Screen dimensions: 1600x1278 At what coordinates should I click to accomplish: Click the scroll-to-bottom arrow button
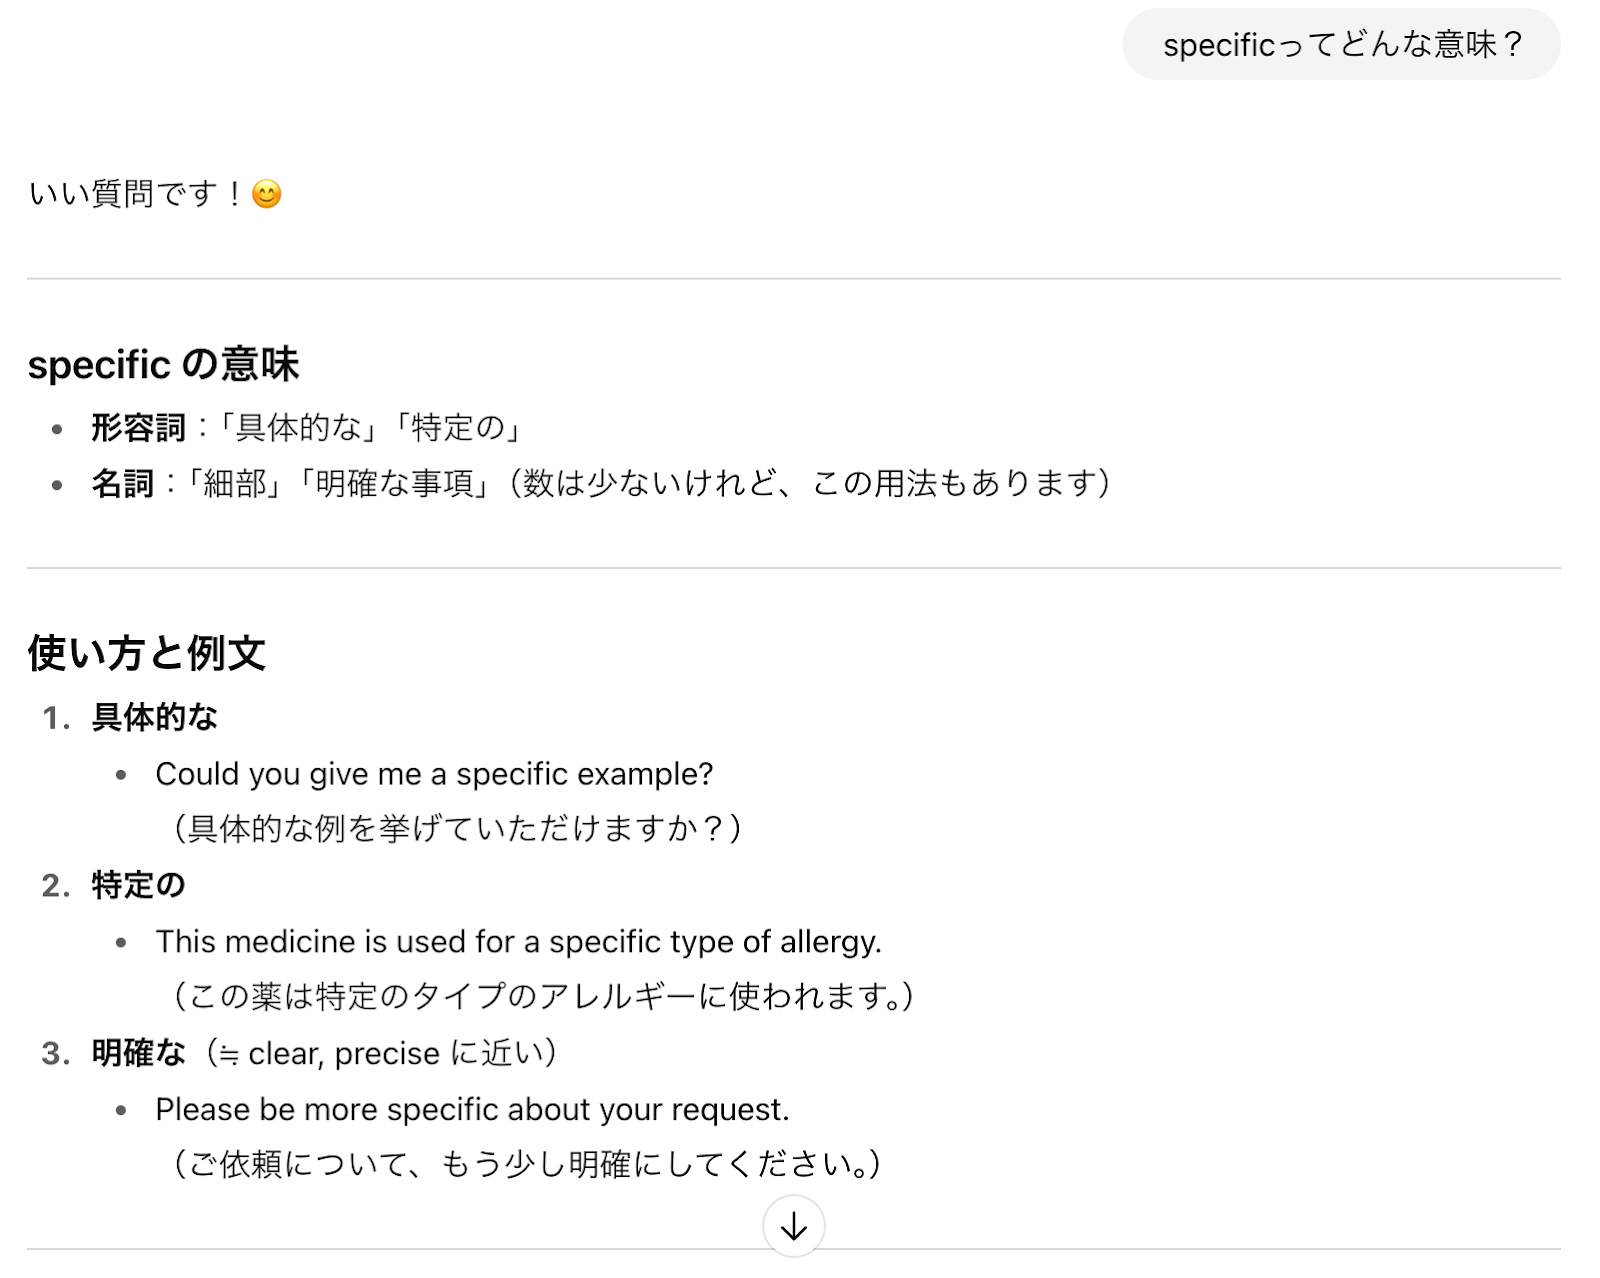[x=793, y=1226]
